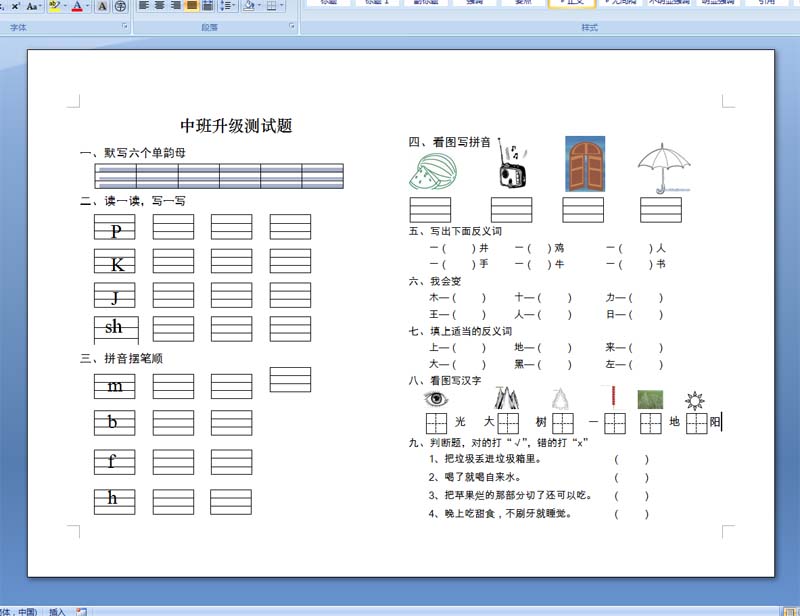This screenshot has width=800, height=616.
Task: Click the superscript button
Action: click(x=15, y=6)
